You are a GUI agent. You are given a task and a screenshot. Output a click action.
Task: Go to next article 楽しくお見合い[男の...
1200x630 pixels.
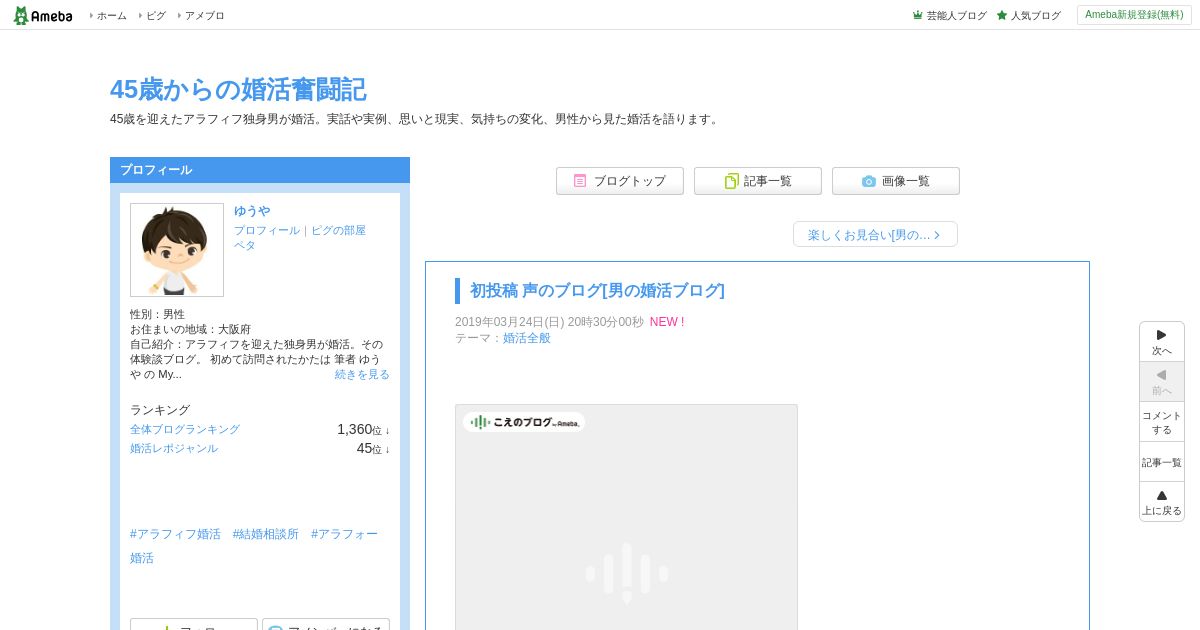(875, 234)
